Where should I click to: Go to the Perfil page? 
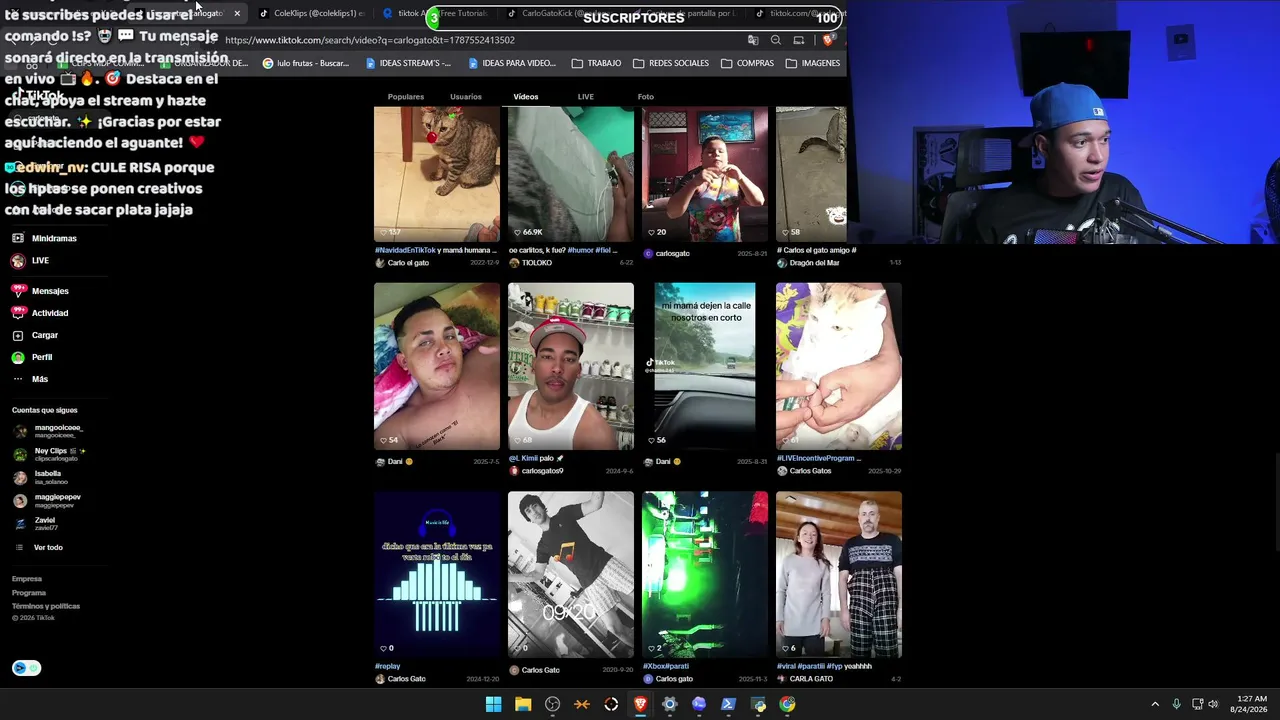click(32, 357)
